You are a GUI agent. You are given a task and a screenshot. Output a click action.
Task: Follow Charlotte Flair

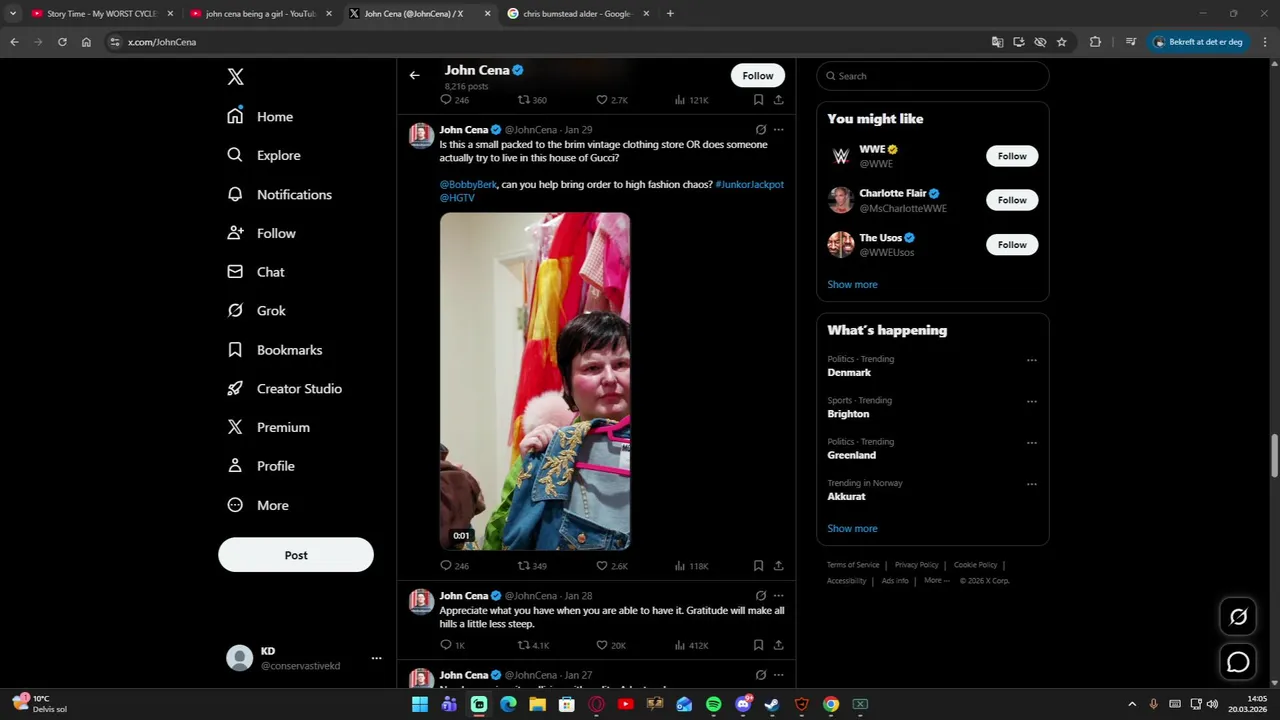[1012, 200]
